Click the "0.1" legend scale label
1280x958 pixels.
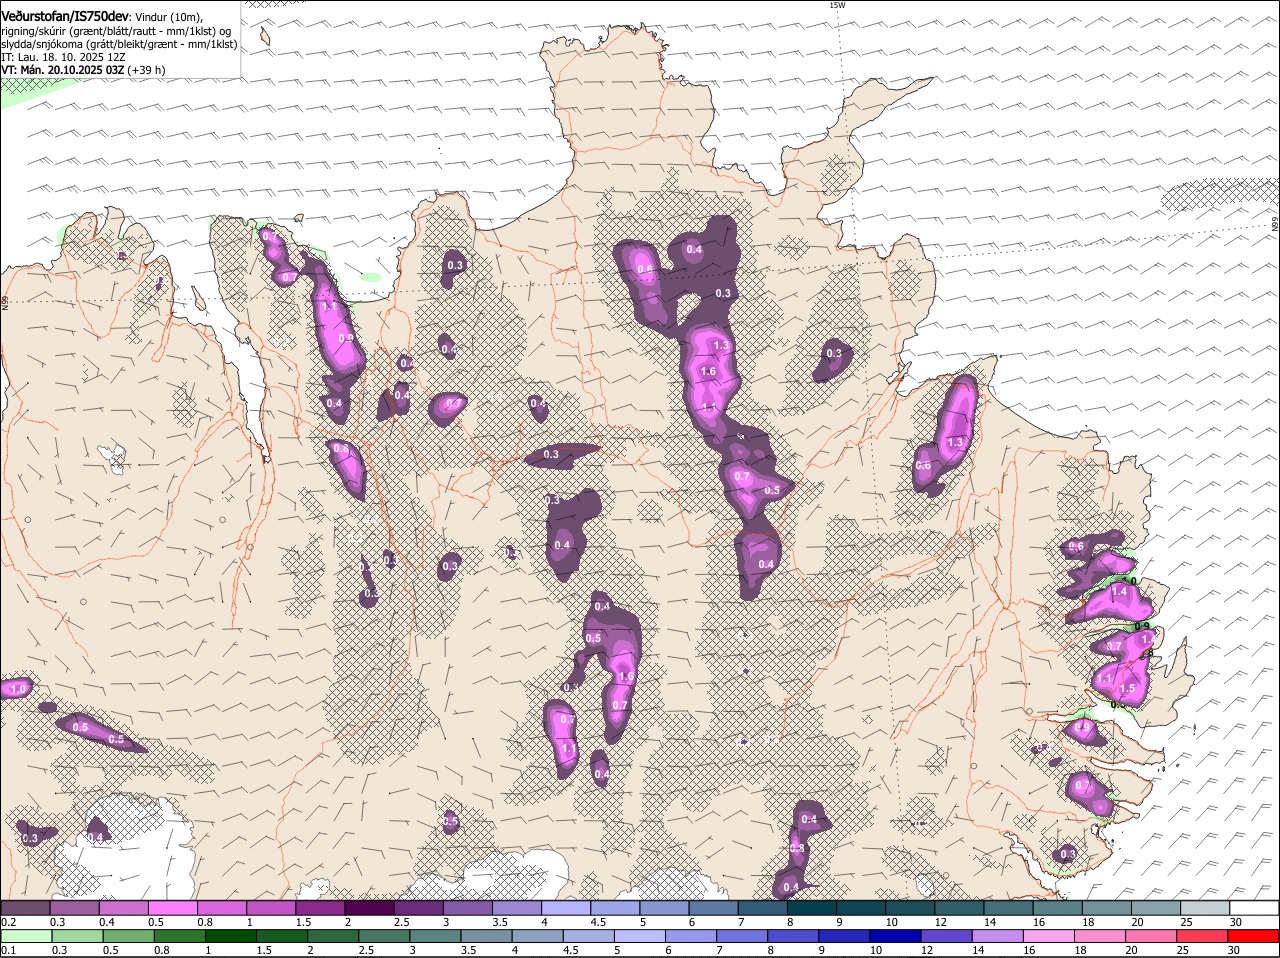point(8,950)
